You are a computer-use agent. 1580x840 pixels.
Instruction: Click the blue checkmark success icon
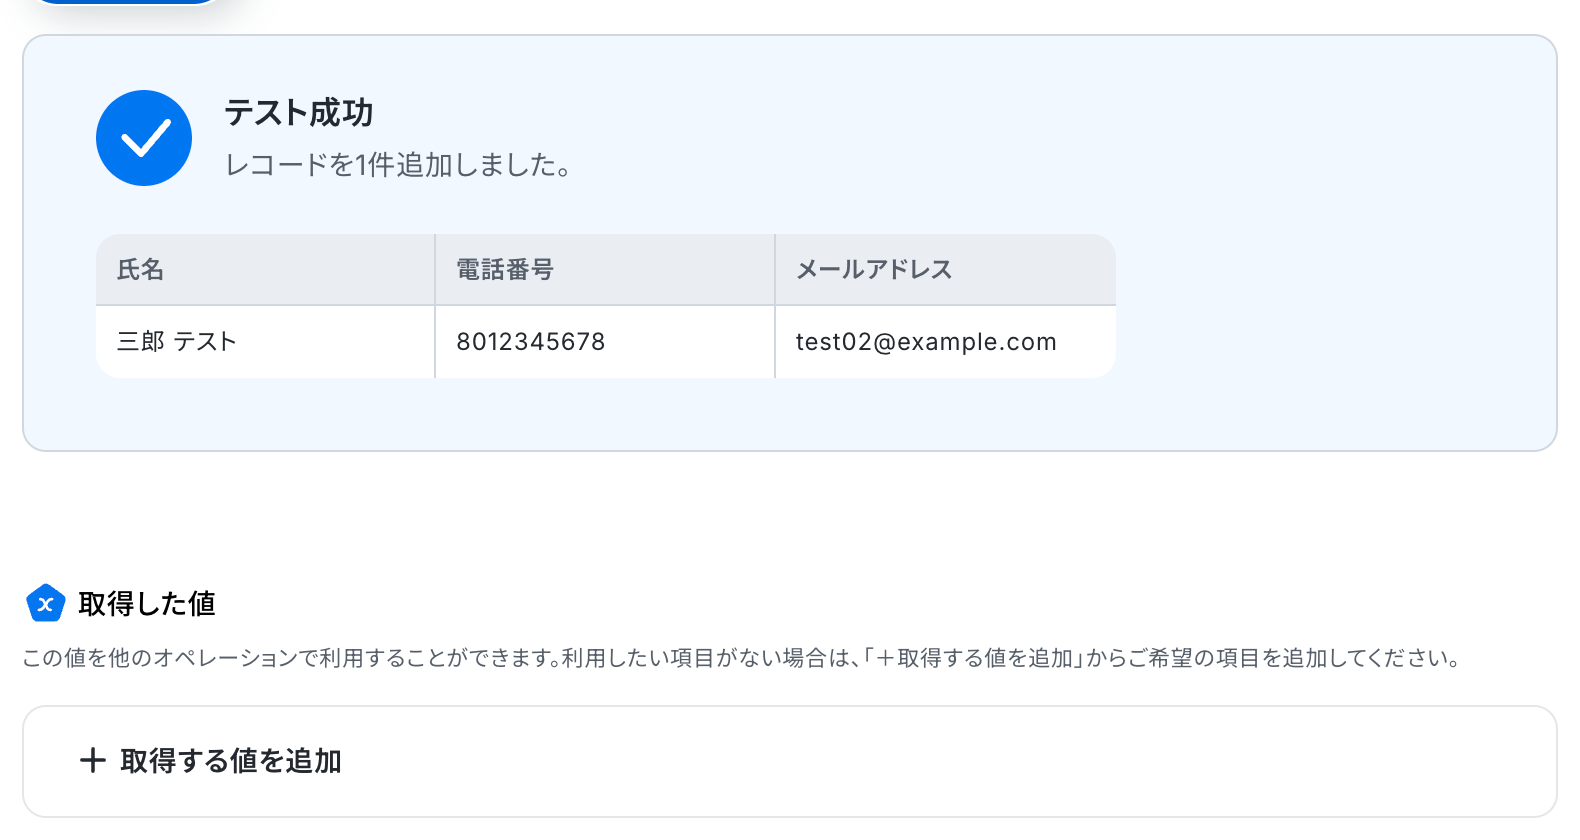[144, 138]
